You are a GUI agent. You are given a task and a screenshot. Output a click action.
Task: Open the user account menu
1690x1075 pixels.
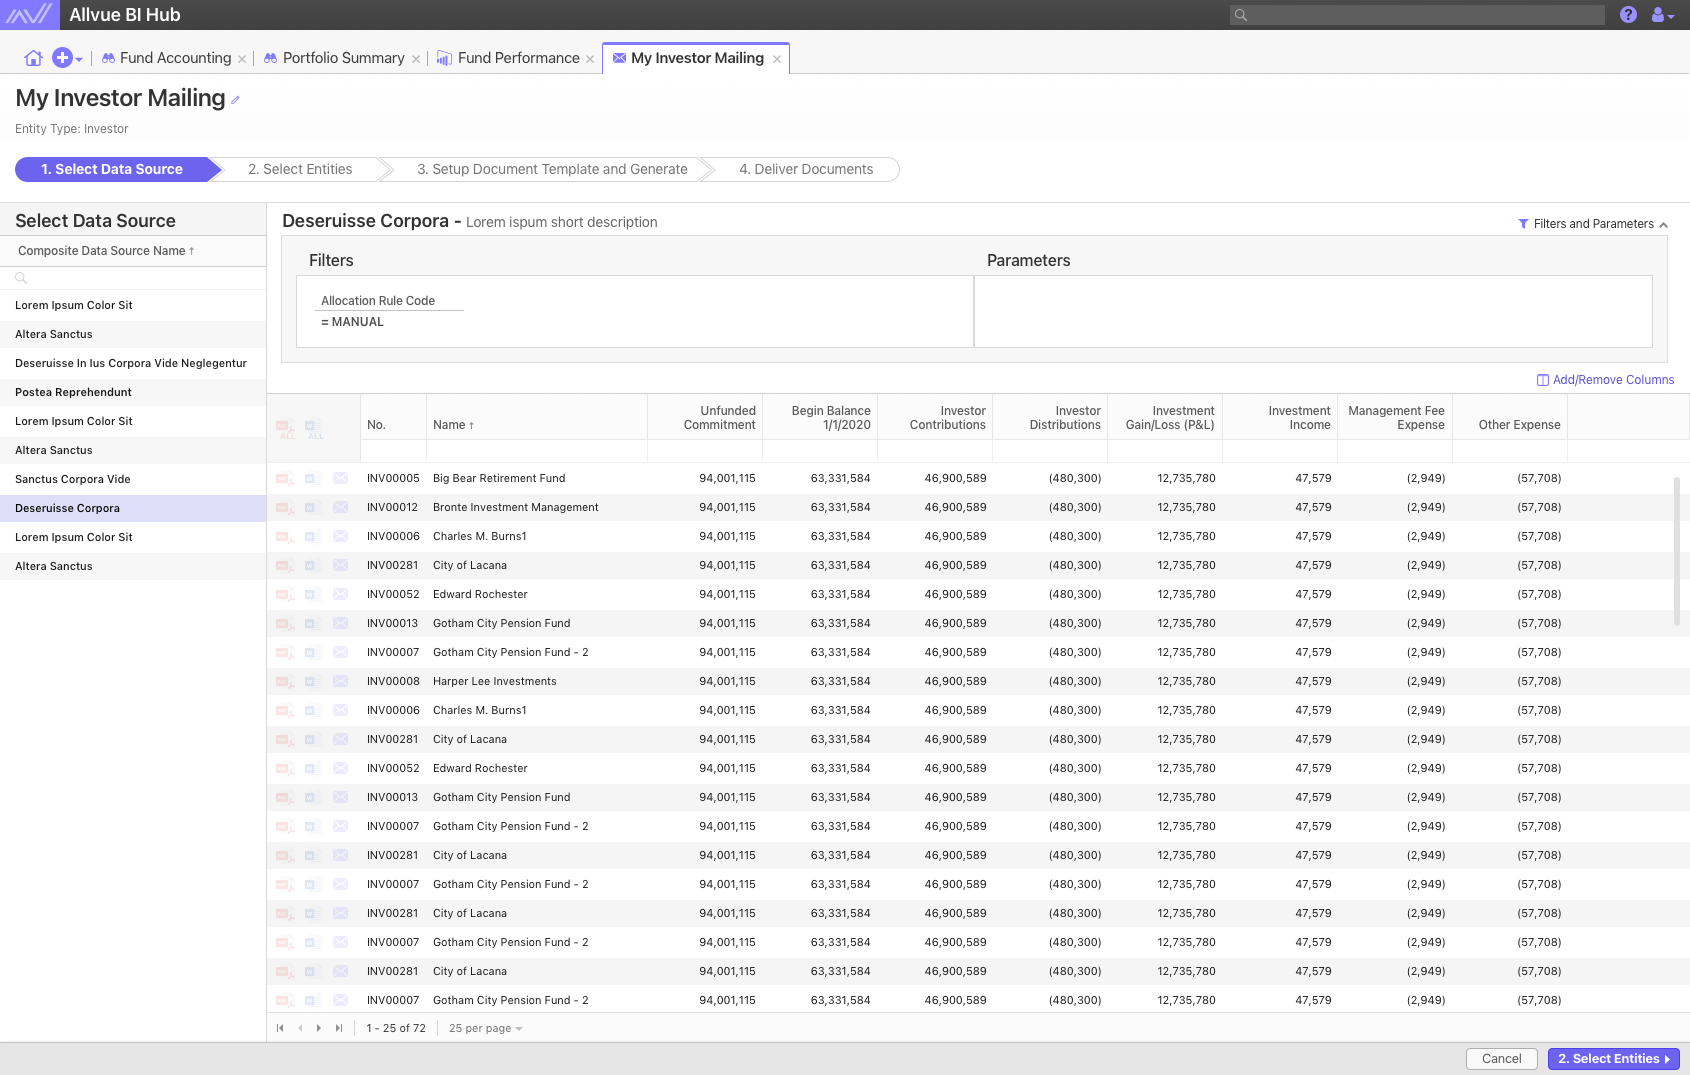tap(1662, 15)
